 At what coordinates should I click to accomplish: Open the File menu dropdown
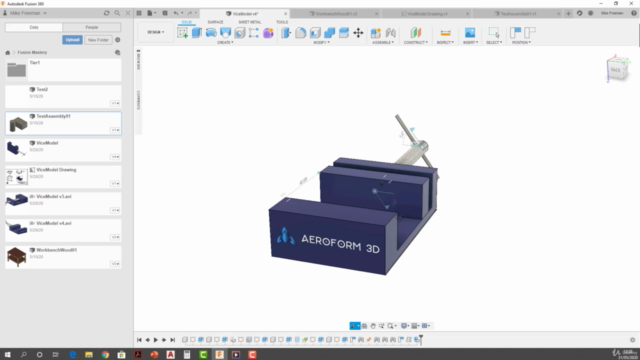click(x=151, y=13)
